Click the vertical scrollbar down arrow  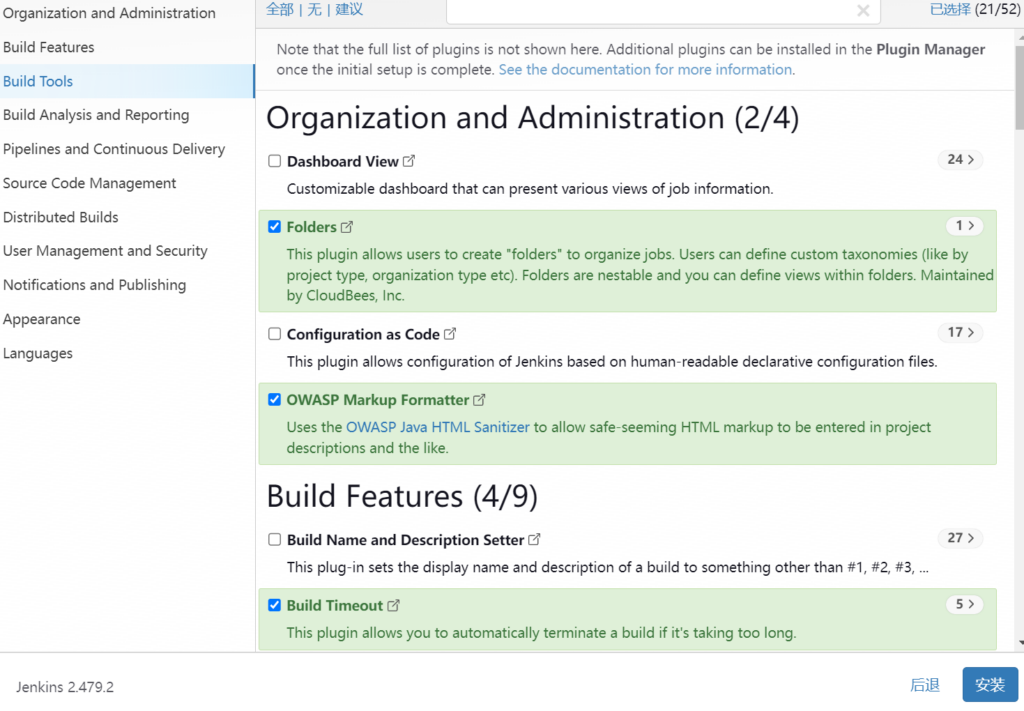click(x=1019, y=643)
